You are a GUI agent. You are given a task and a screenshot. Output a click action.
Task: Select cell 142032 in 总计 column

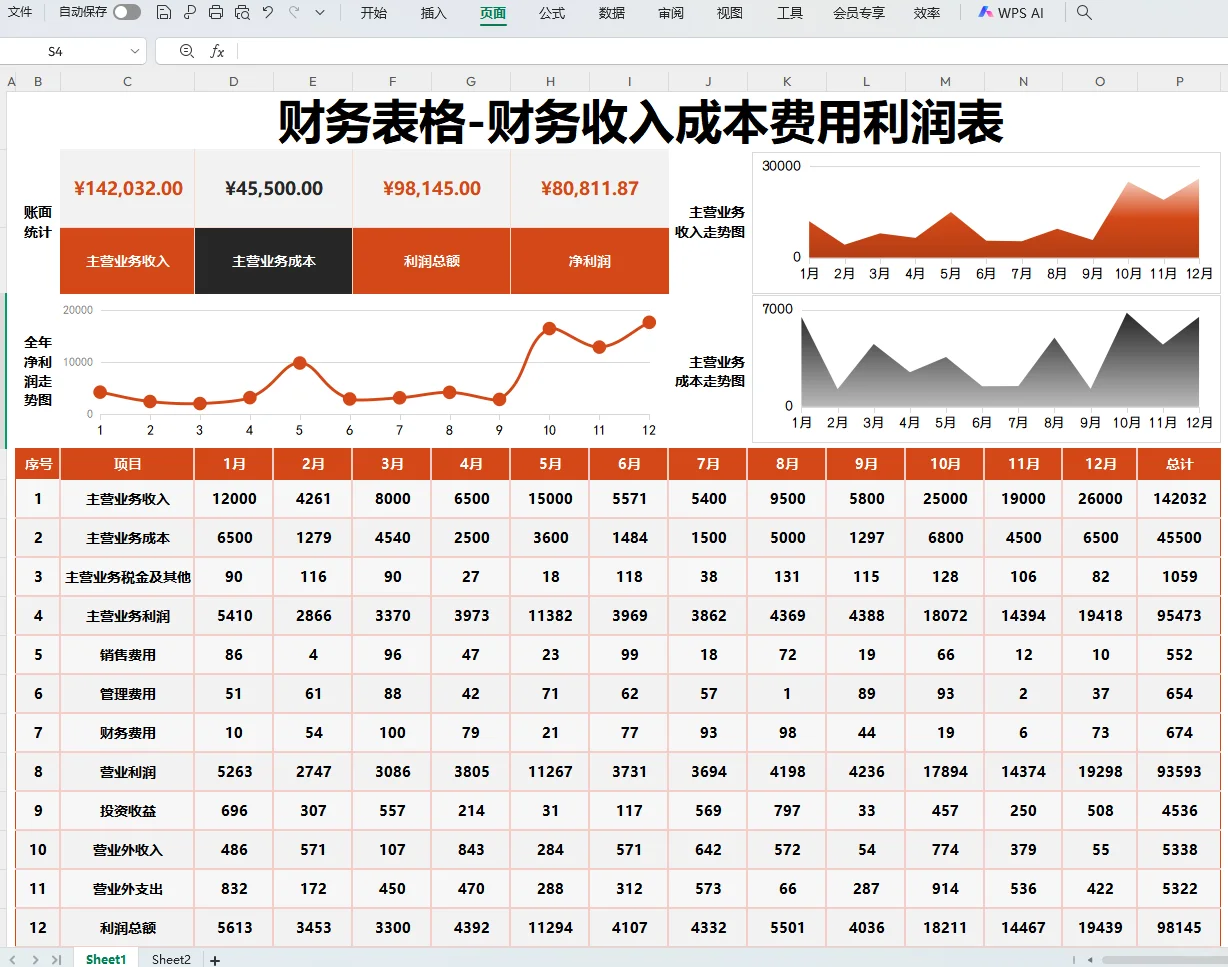point(1180,499)
